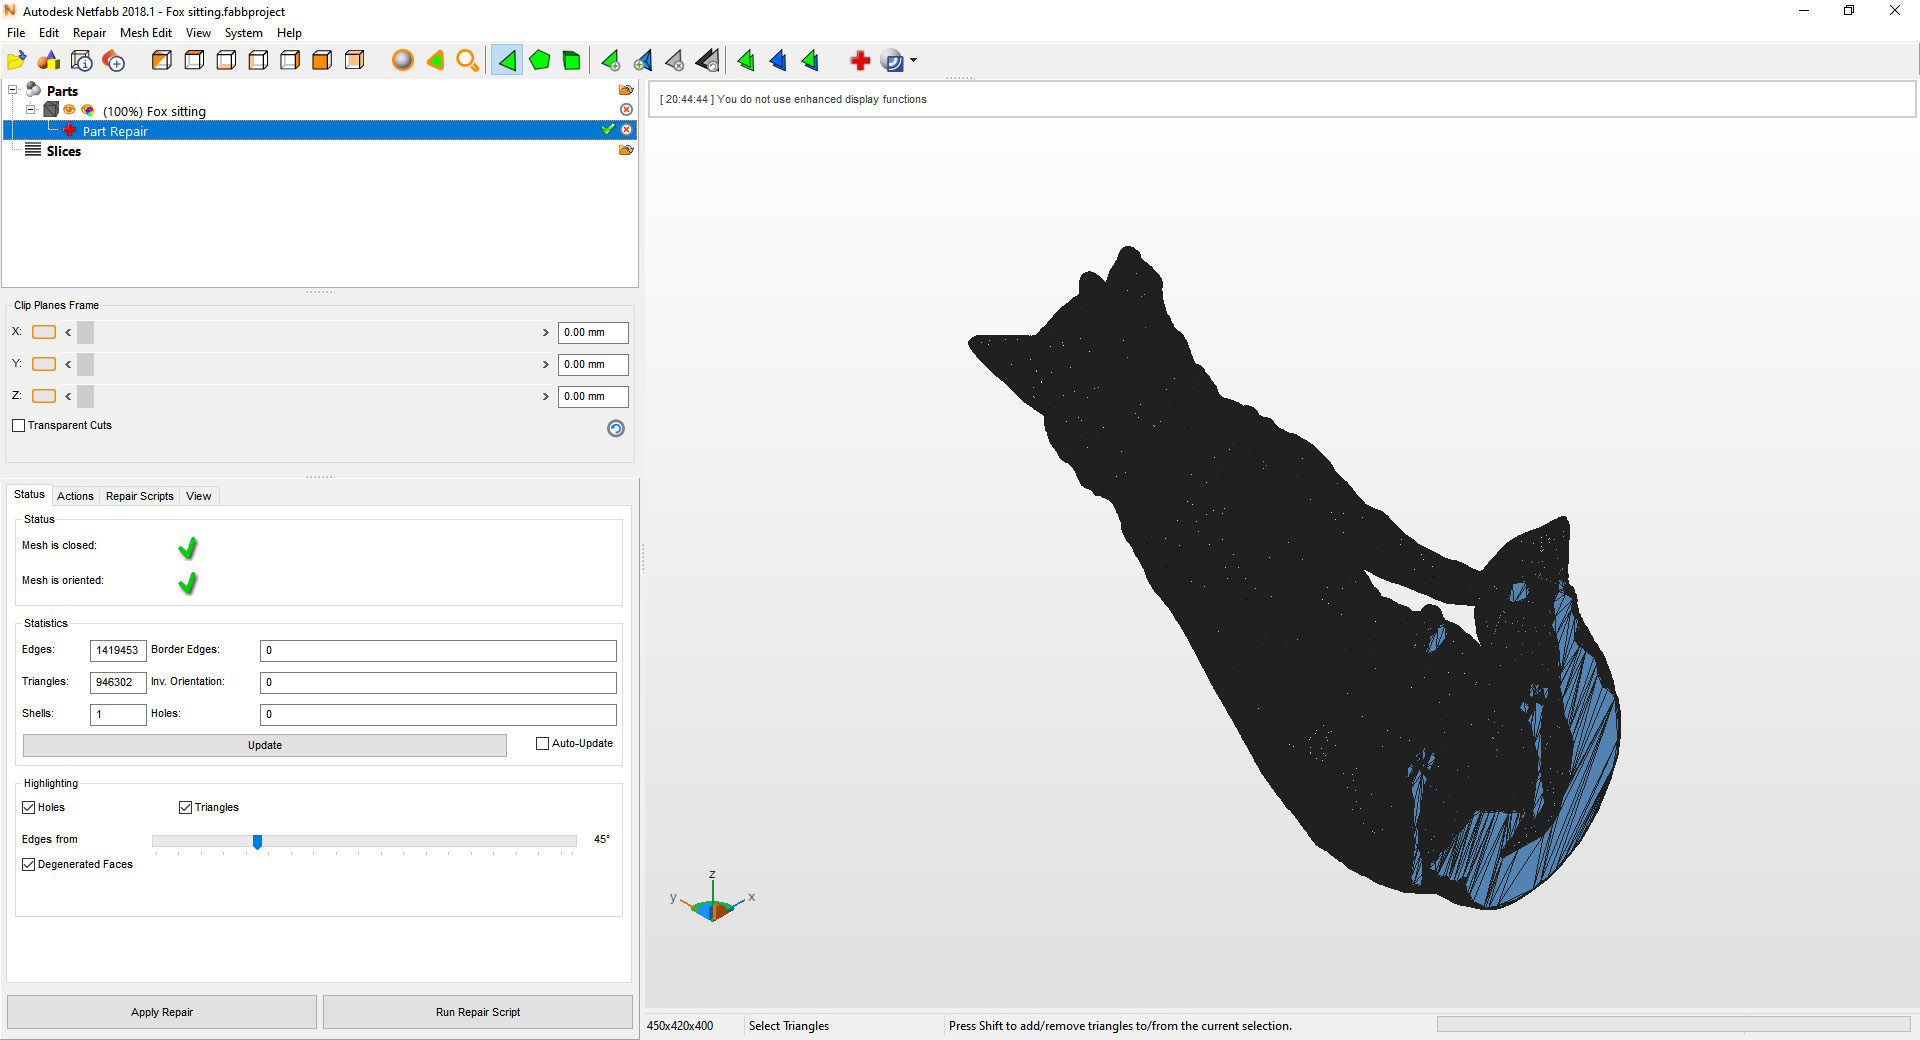The height and width of the screenshot is (1040, 1920).
Task: Open the dropdown arrow beside the display icon
Action: 913,61
